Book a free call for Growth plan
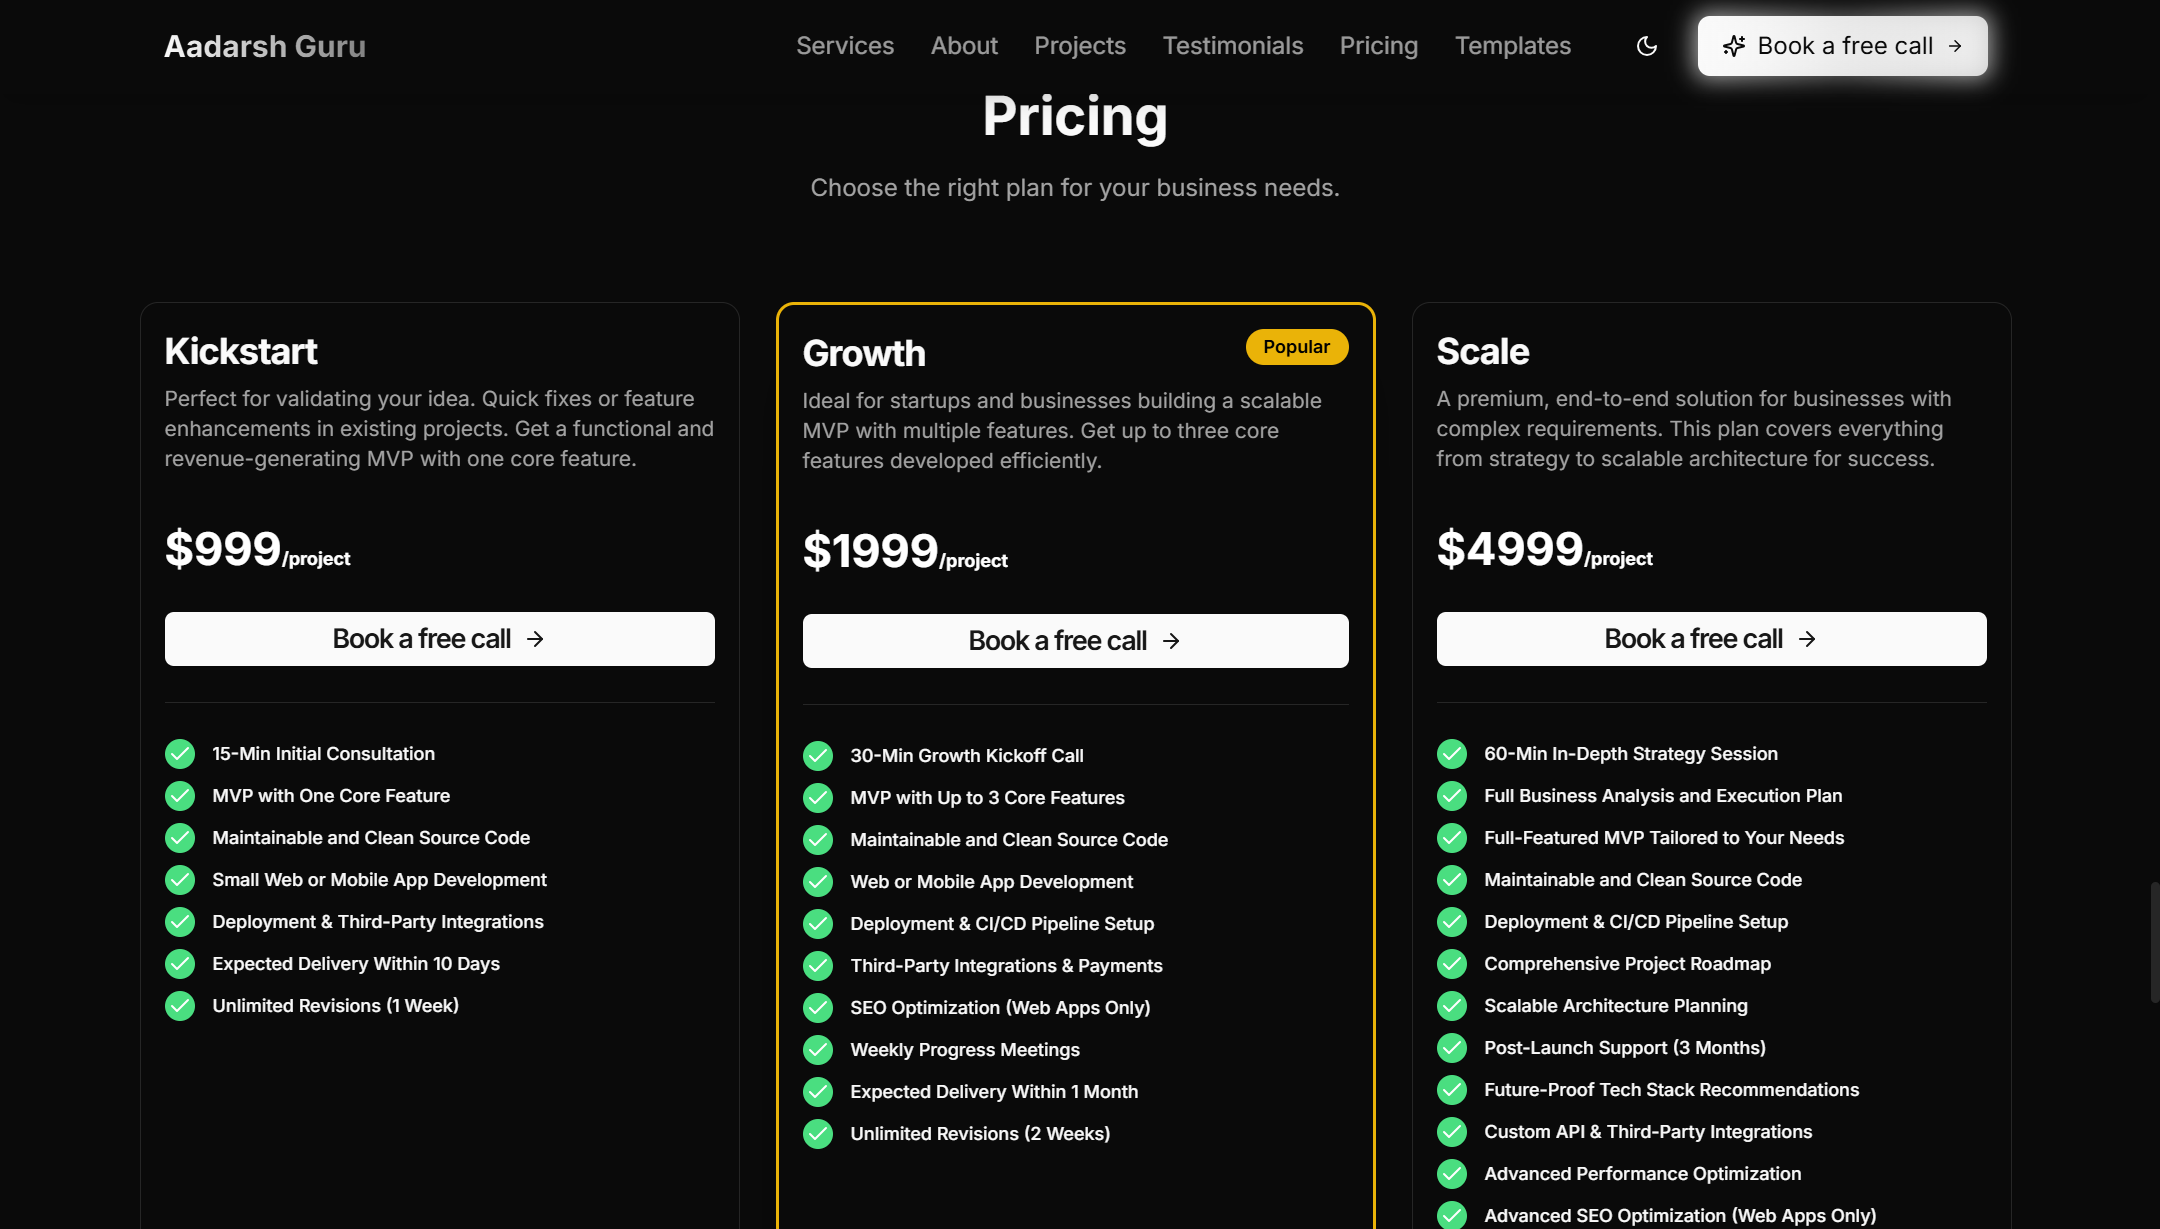 point(1075,641)
